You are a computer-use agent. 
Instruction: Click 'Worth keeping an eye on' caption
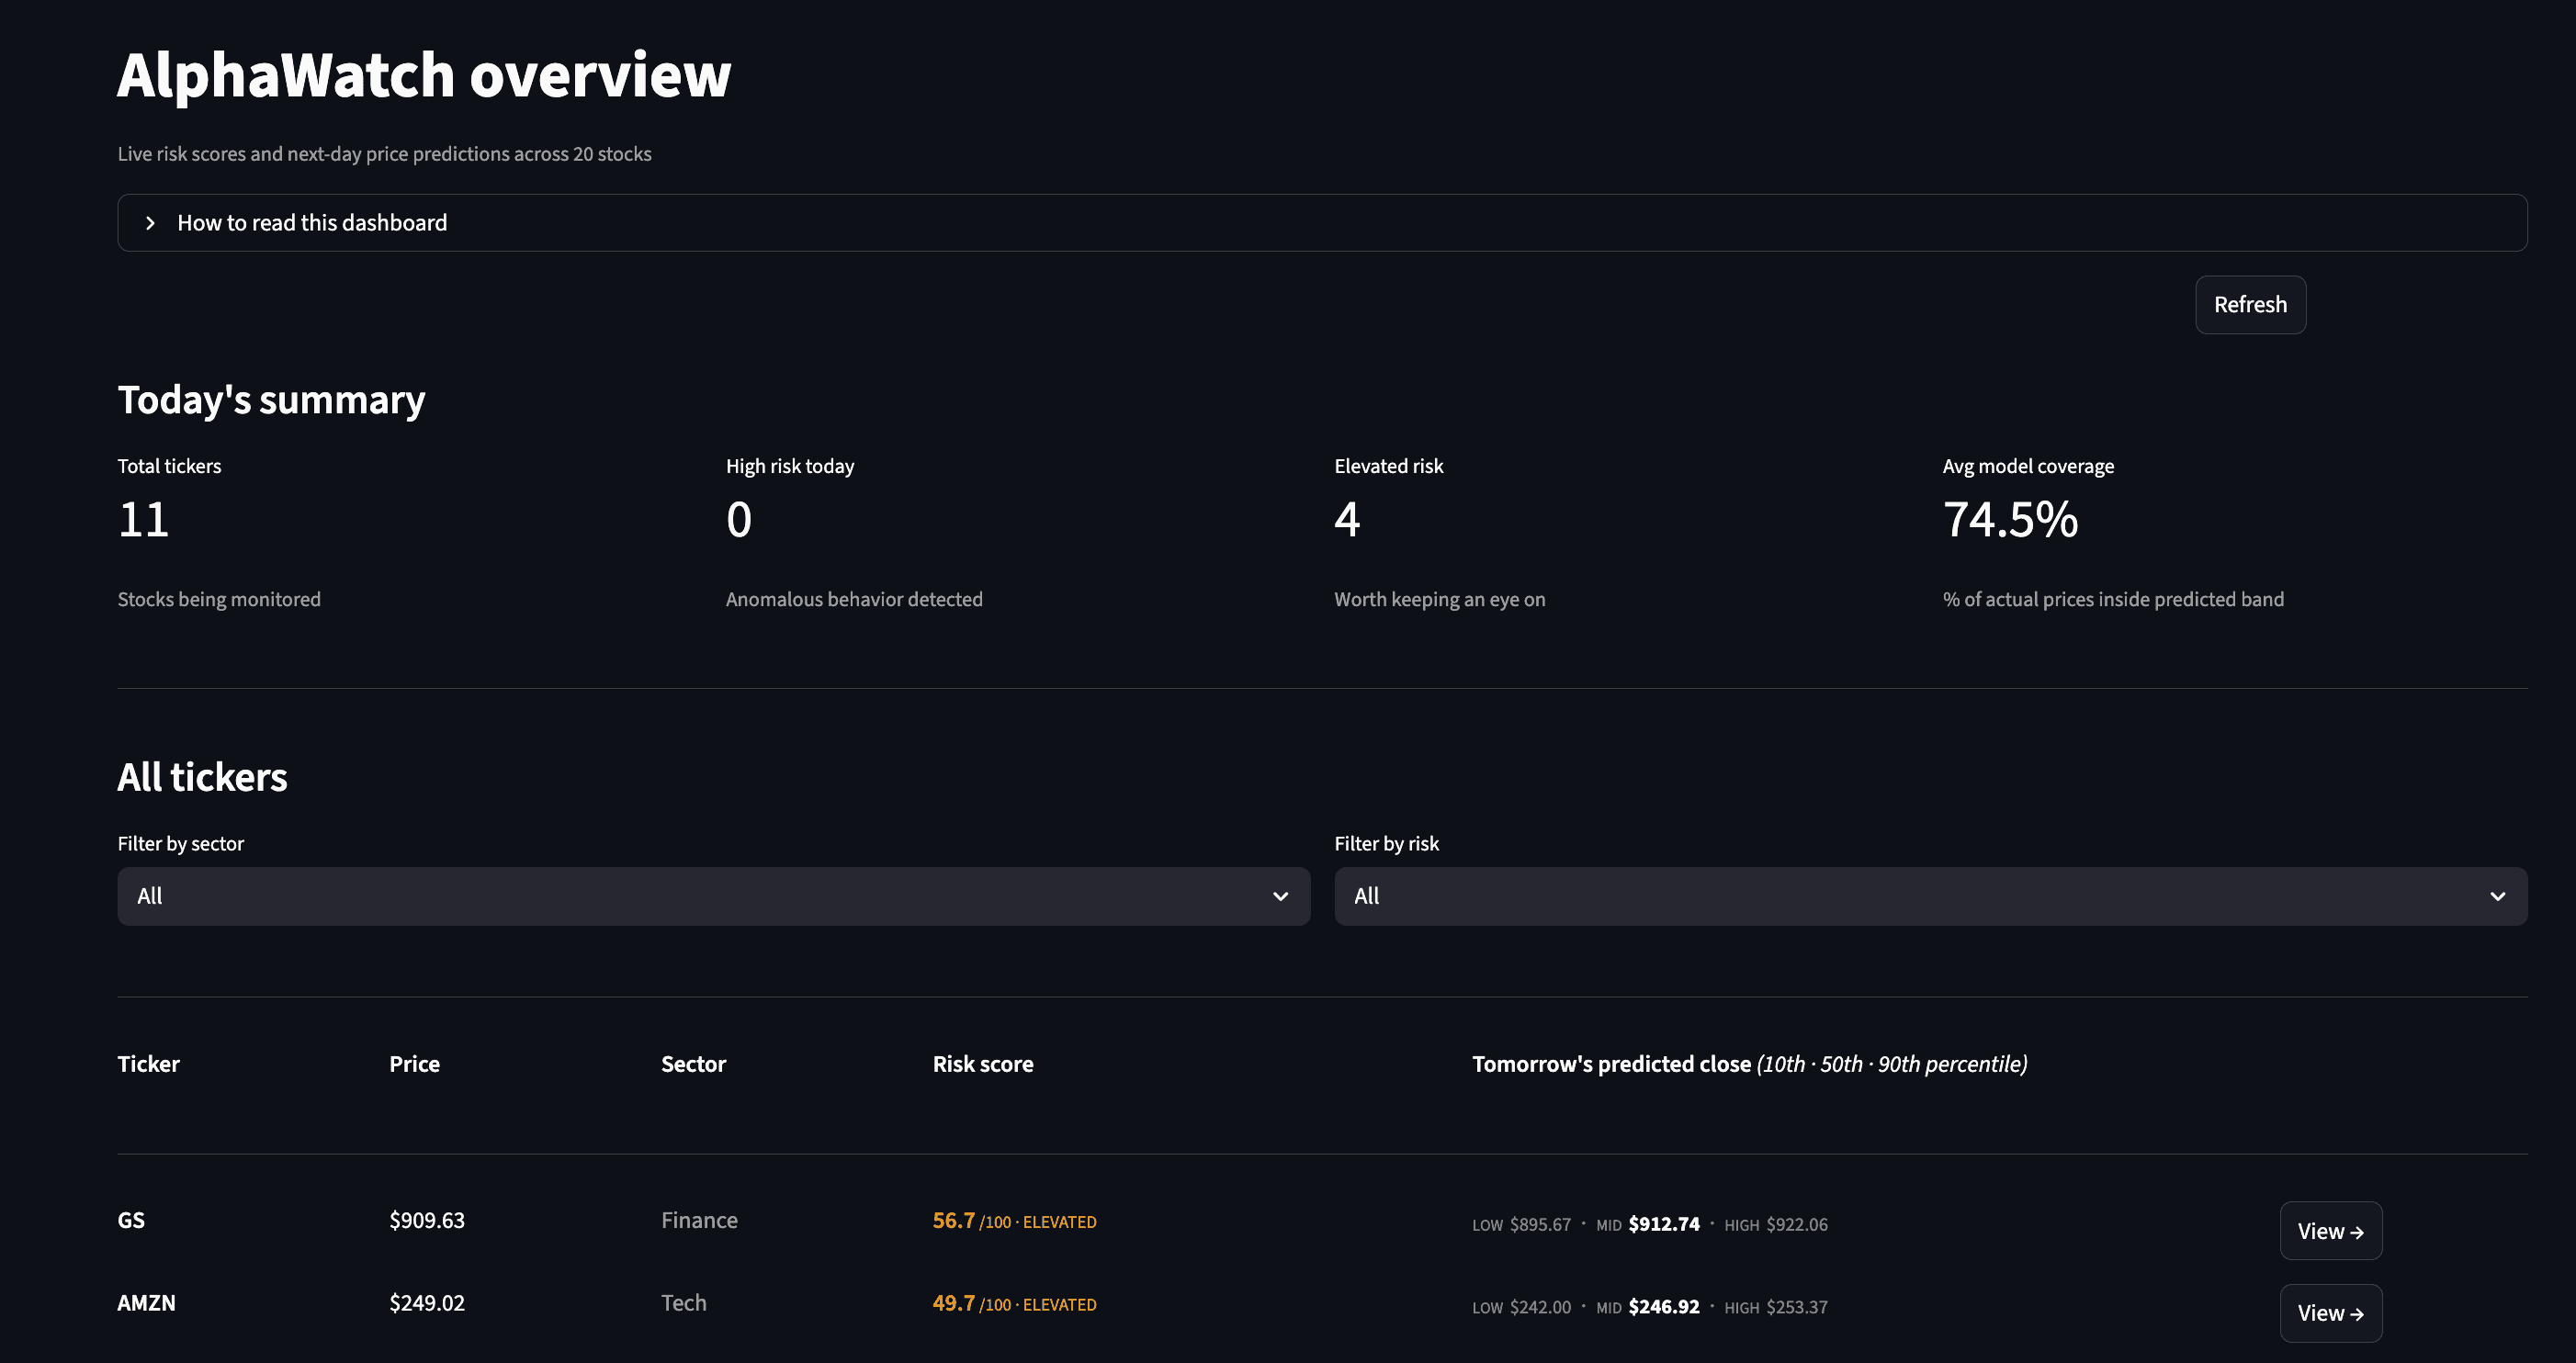point(1439,599)
